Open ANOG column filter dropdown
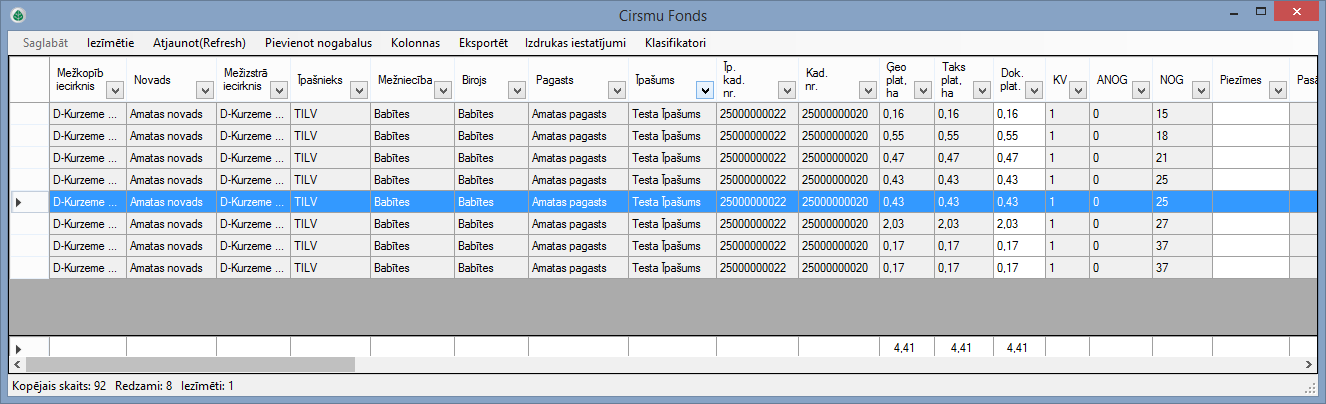 click(x=1140, y=90)
